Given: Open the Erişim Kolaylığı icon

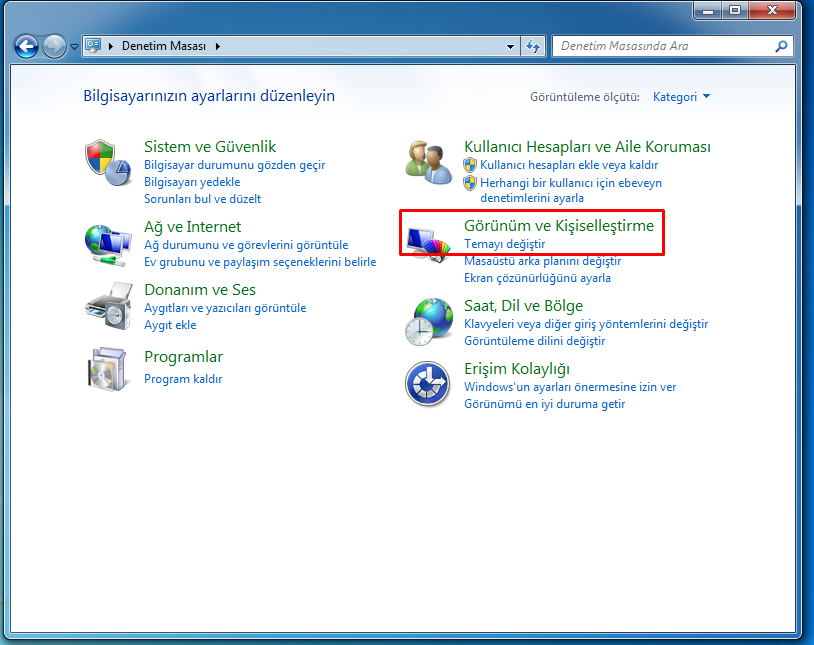Looking at the screenshot, I should click(428, 384).
